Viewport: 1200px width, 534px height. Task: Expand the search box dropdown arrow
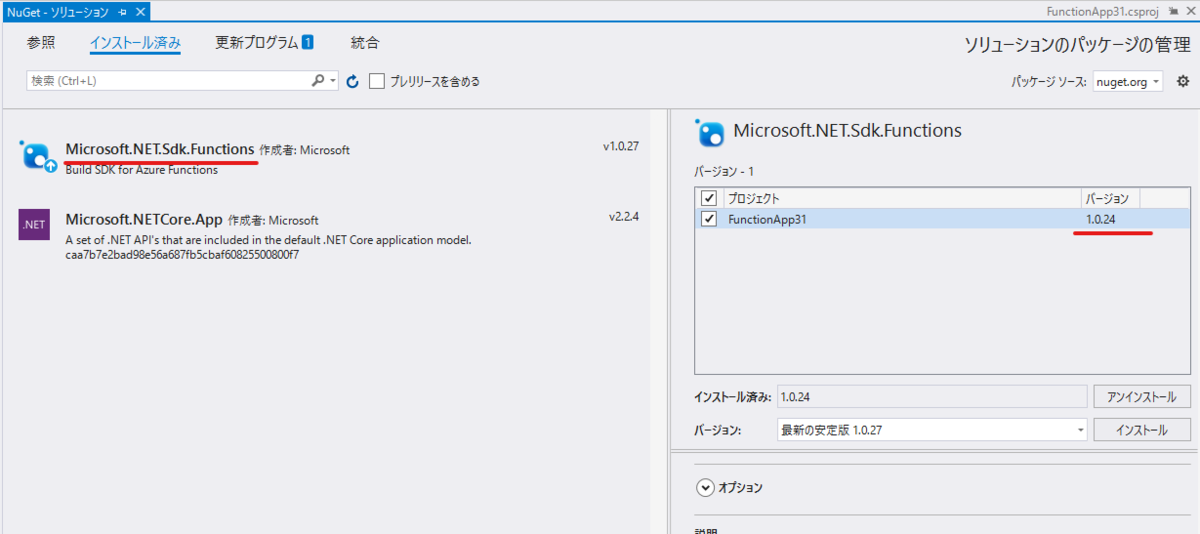(333, 81)
